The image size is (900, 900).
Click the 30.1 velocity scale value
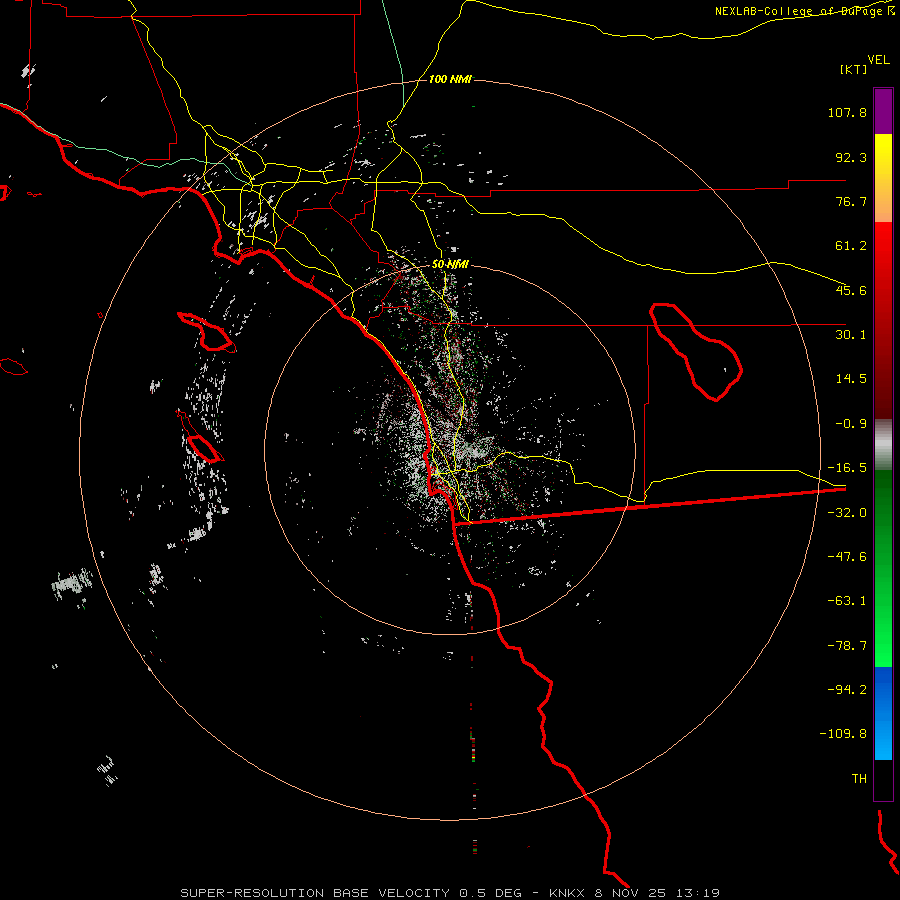(x=851, y=335)
